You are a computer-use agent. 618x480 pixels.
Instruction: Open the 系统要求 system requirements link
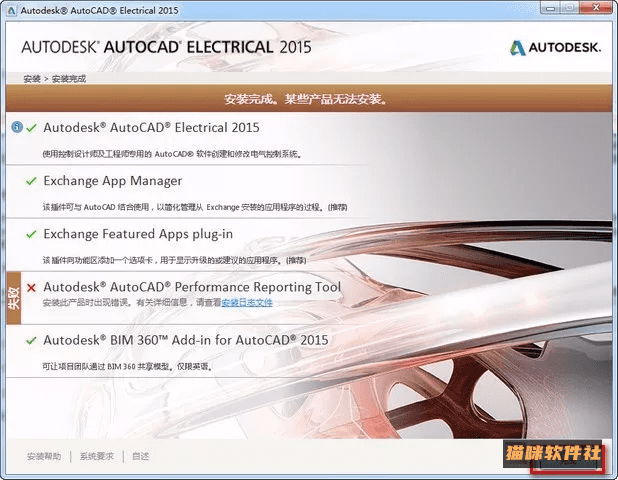coord(97,456)
